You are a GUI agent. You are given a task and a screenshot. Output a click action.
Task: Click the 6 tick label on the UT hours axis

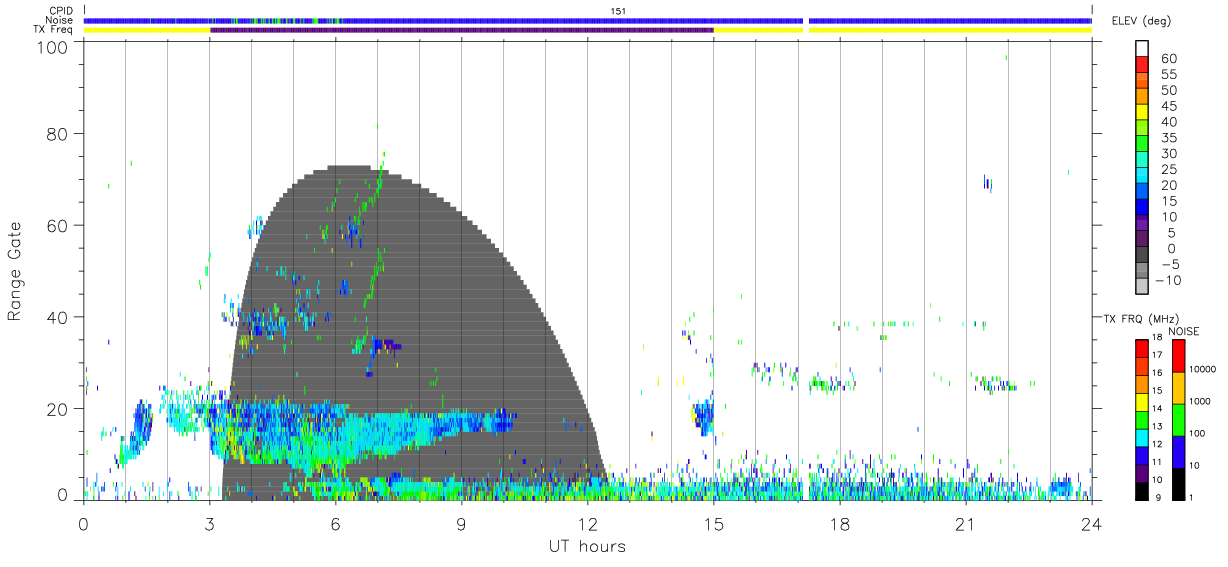(x=335, y=523)
